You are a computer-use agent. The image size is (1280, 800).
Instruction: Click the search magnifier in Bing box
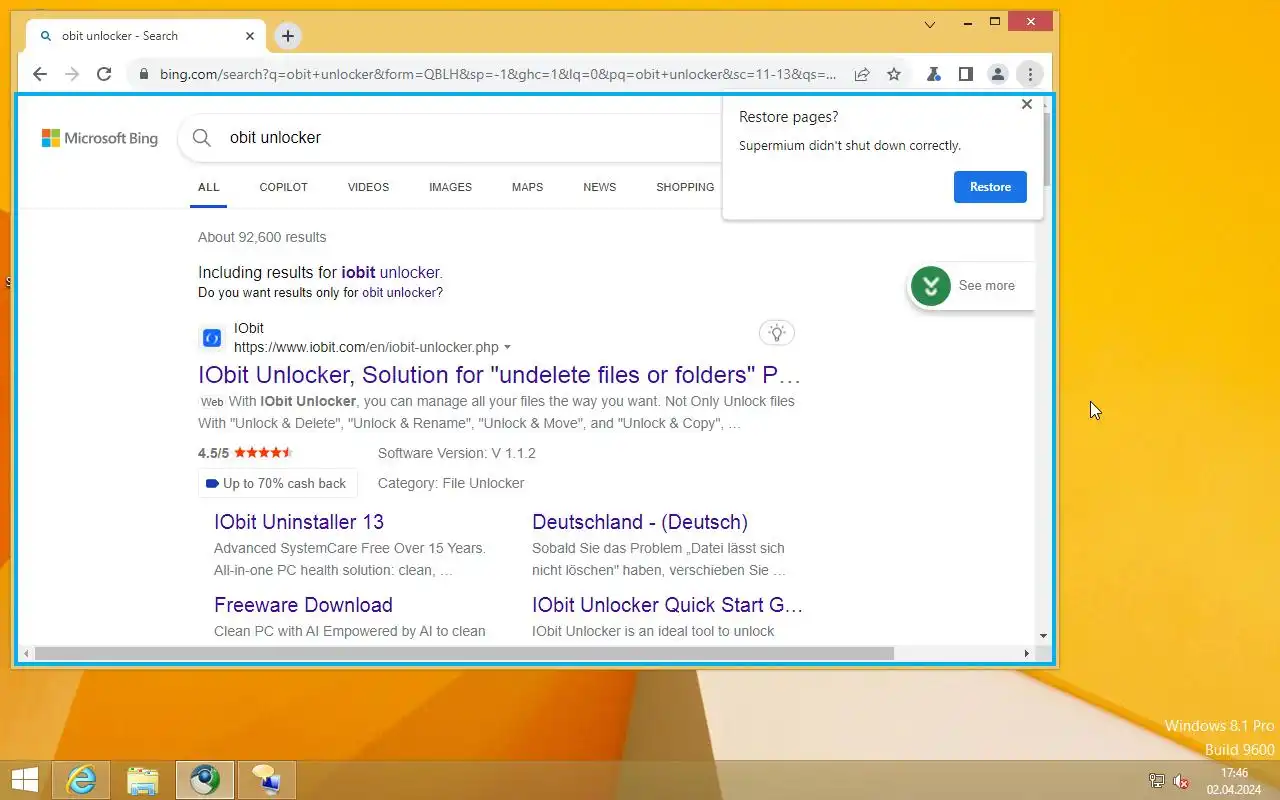tap(202, 138)
